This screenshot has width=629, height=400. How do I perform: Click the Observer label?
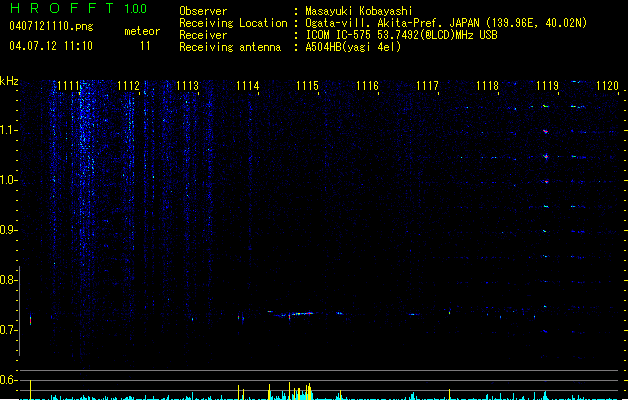click(203, 11)
